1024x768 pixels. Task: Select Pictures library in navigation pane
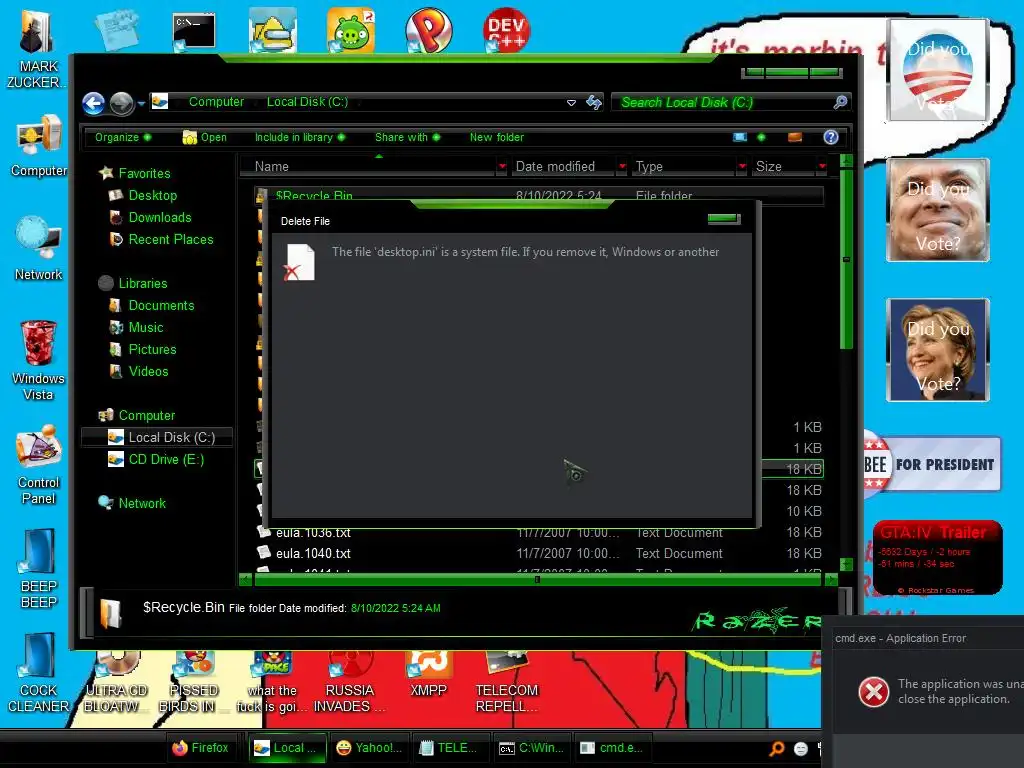(x=152, y=349)
